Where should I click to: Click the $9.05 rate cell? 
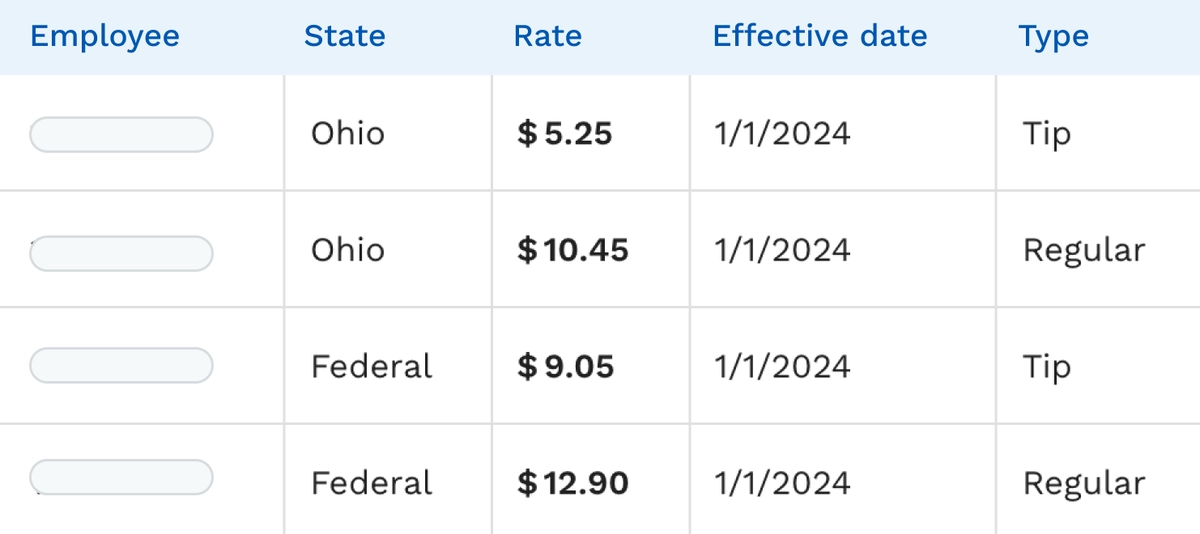point(565,367)
